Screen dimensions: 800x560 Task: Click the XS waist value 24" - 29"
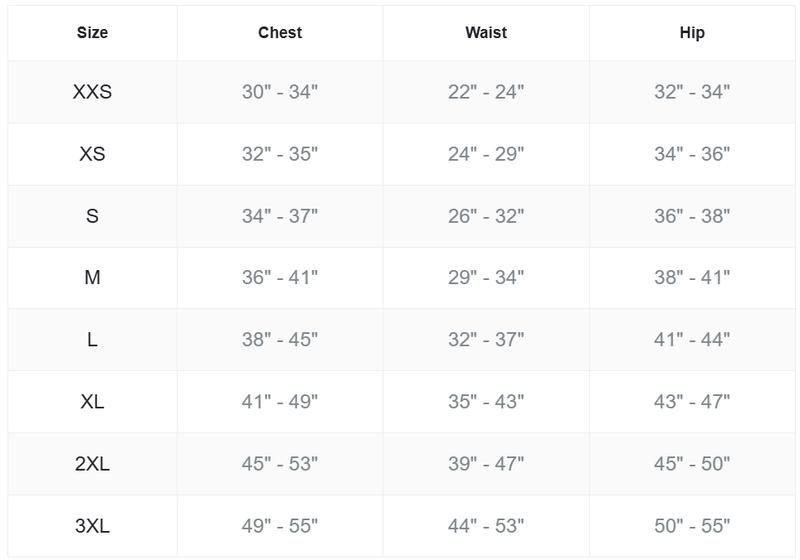486,154
